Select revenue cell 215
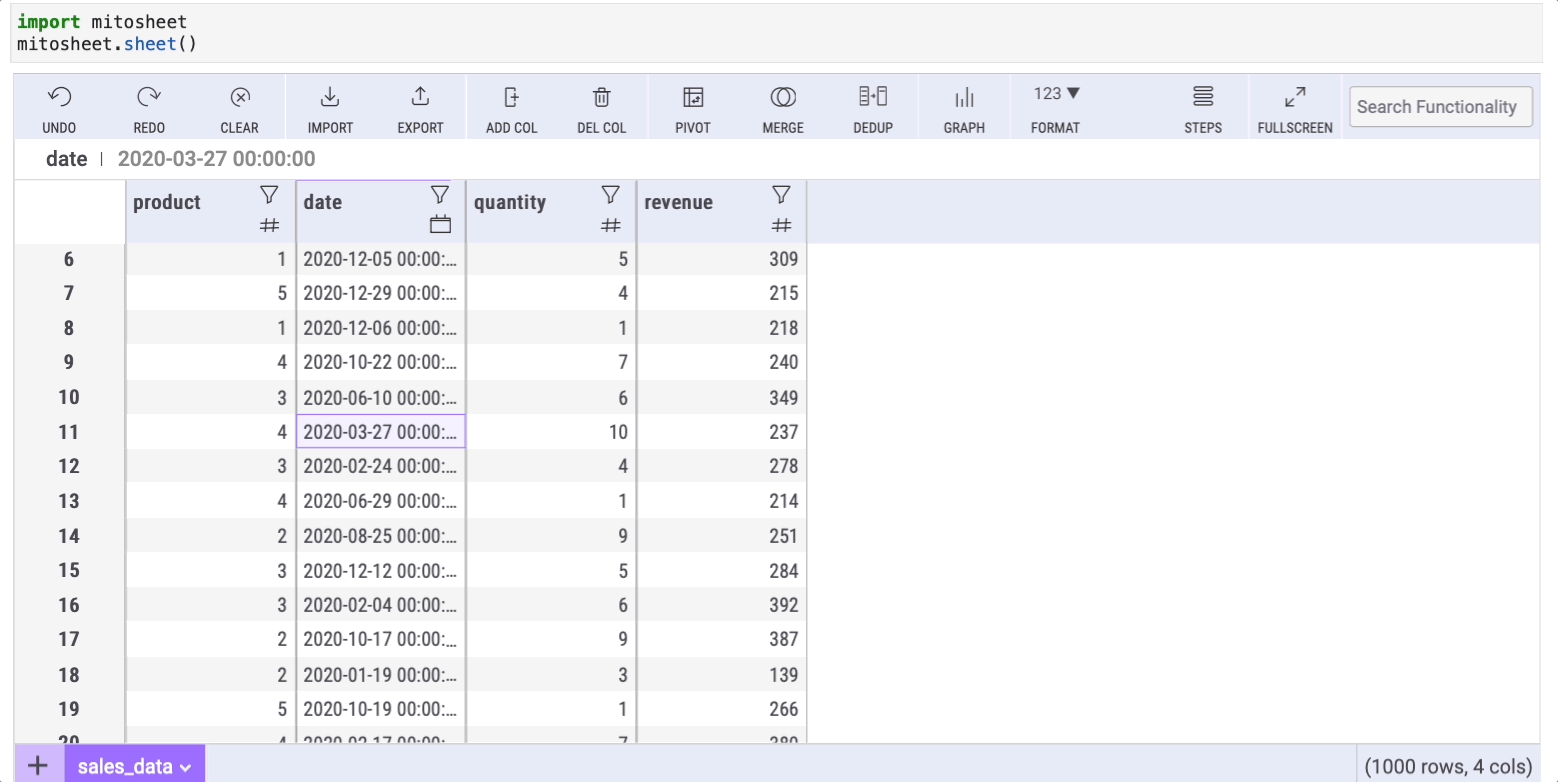 pyautogui.click(x=721, y=293)
